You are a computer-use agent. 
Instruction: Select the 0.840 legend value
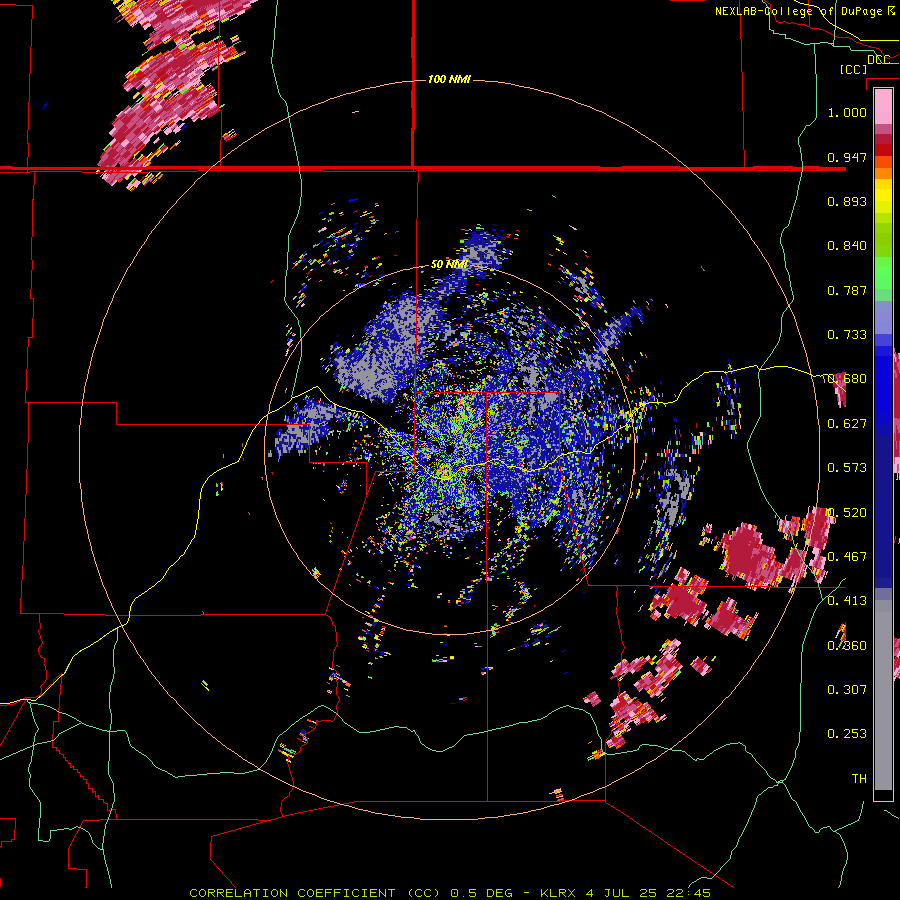point(847,246)
